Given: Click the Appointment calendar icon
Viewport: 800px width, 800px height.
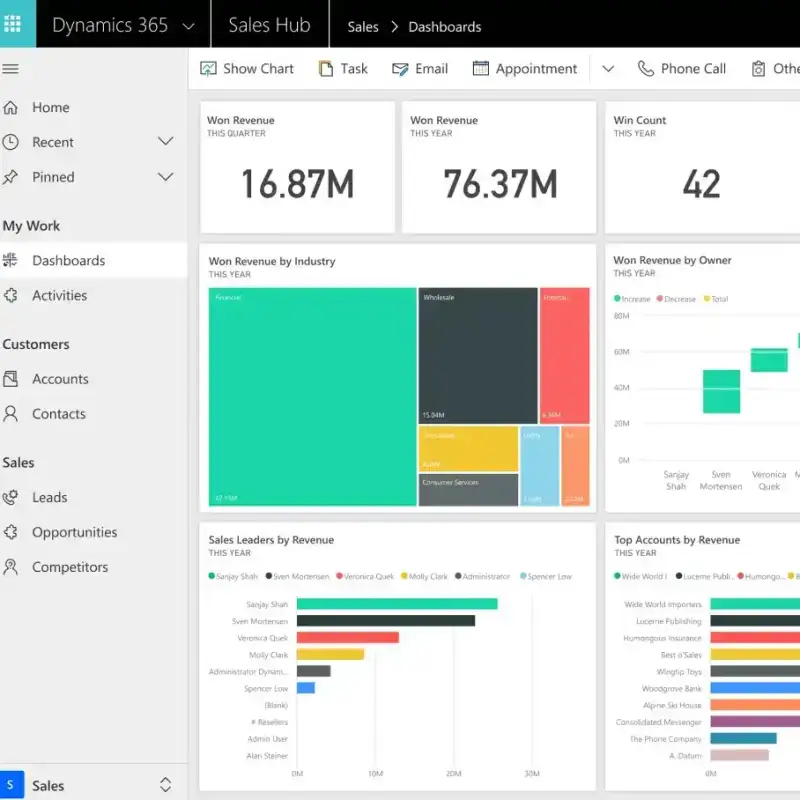Looking at the screenshot, I should [x=481, y=68].
